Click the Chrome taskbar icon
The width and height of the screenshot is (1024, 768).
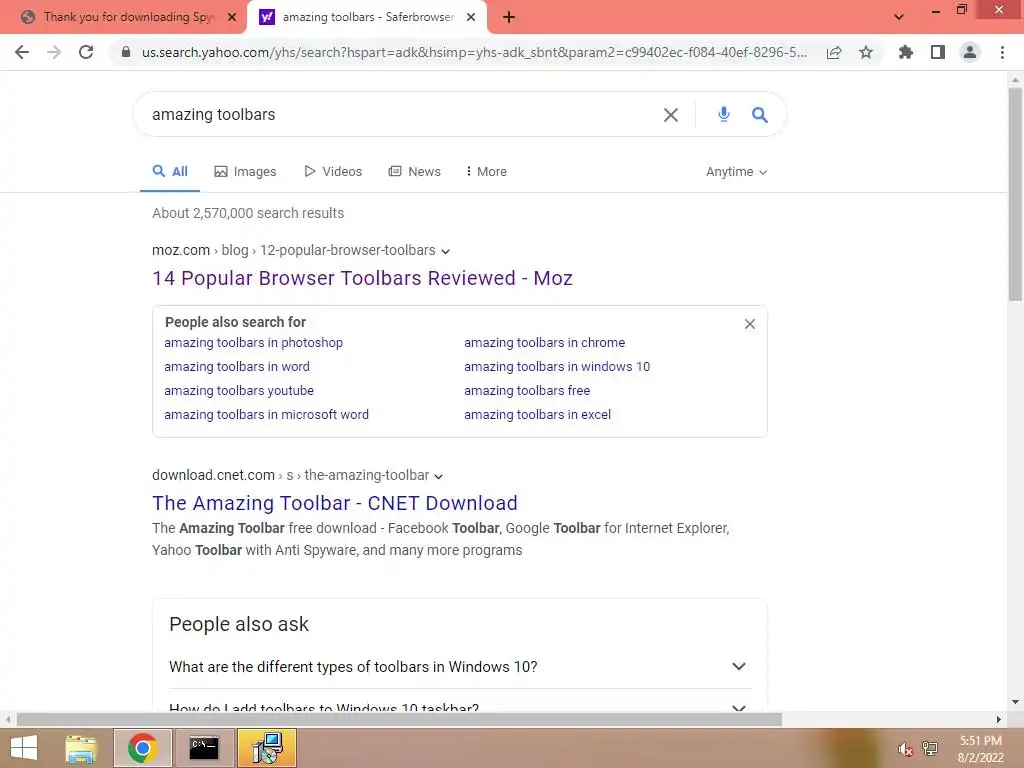click(x=142, y=748)
